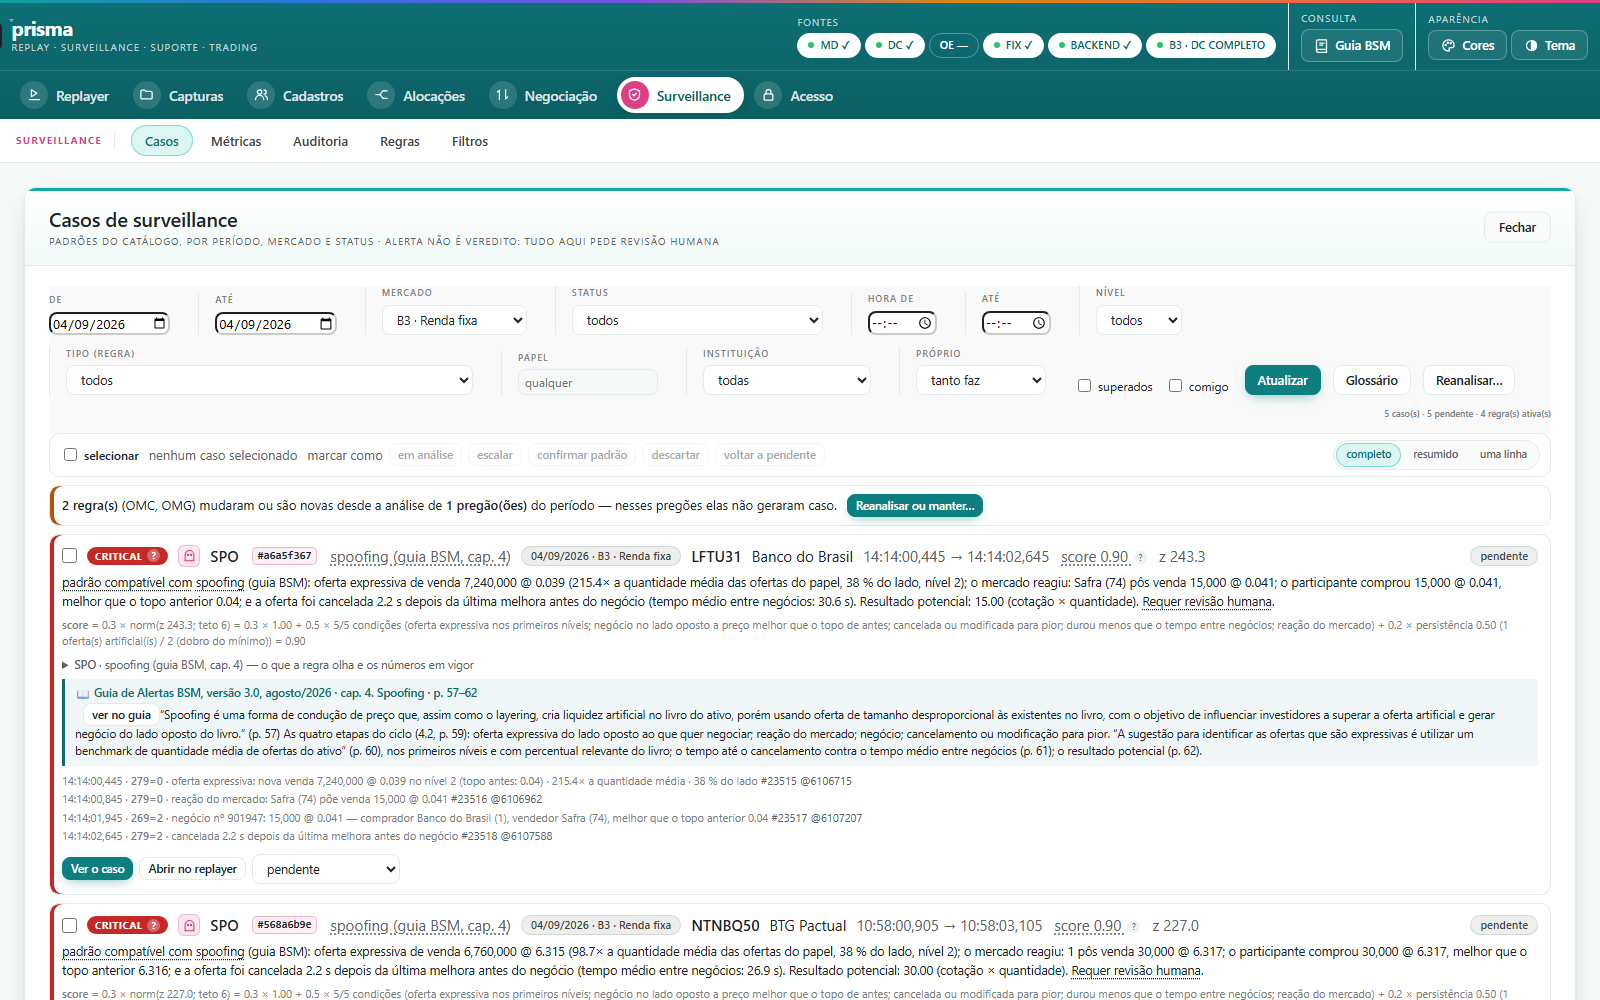Image resolution: width=1600 pixels, height=1000 pixels.
Task: Open the Negociação arrows icon
Action: point(502,95)
